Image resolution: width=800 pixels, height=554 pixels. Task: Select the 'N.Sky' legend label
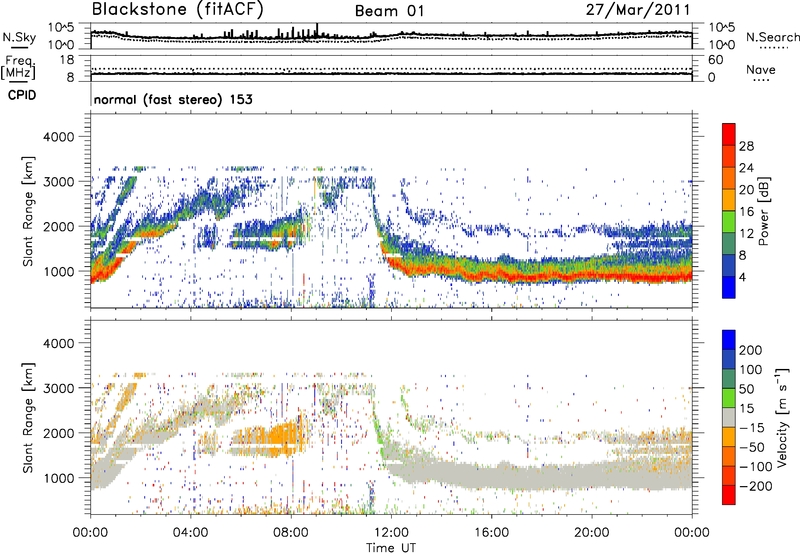(19, 37)
